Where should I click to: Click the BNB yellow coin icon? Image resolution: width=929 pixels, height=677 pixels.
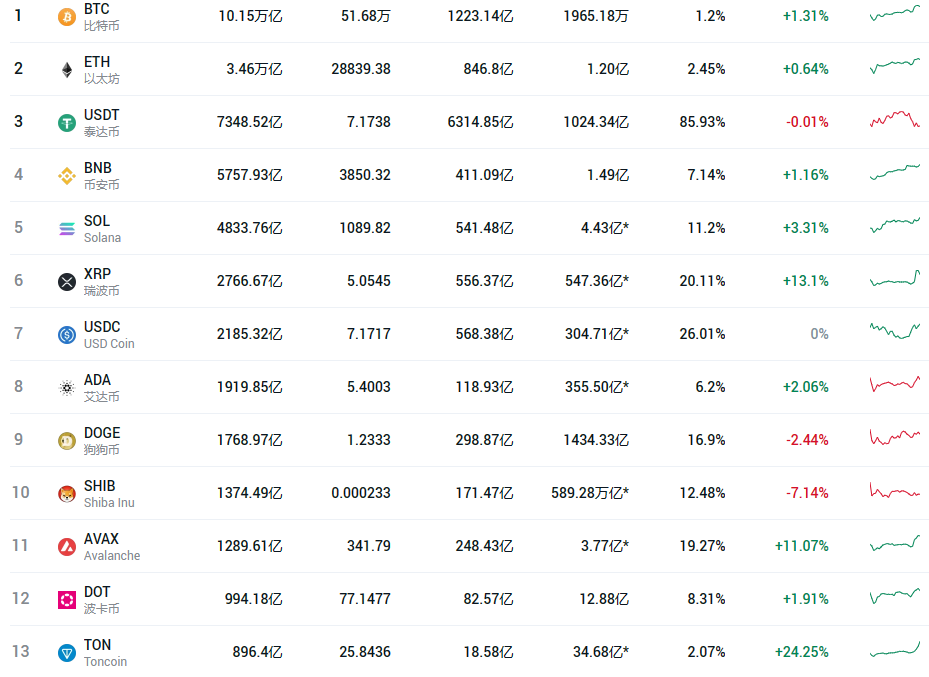pos(67,176)
